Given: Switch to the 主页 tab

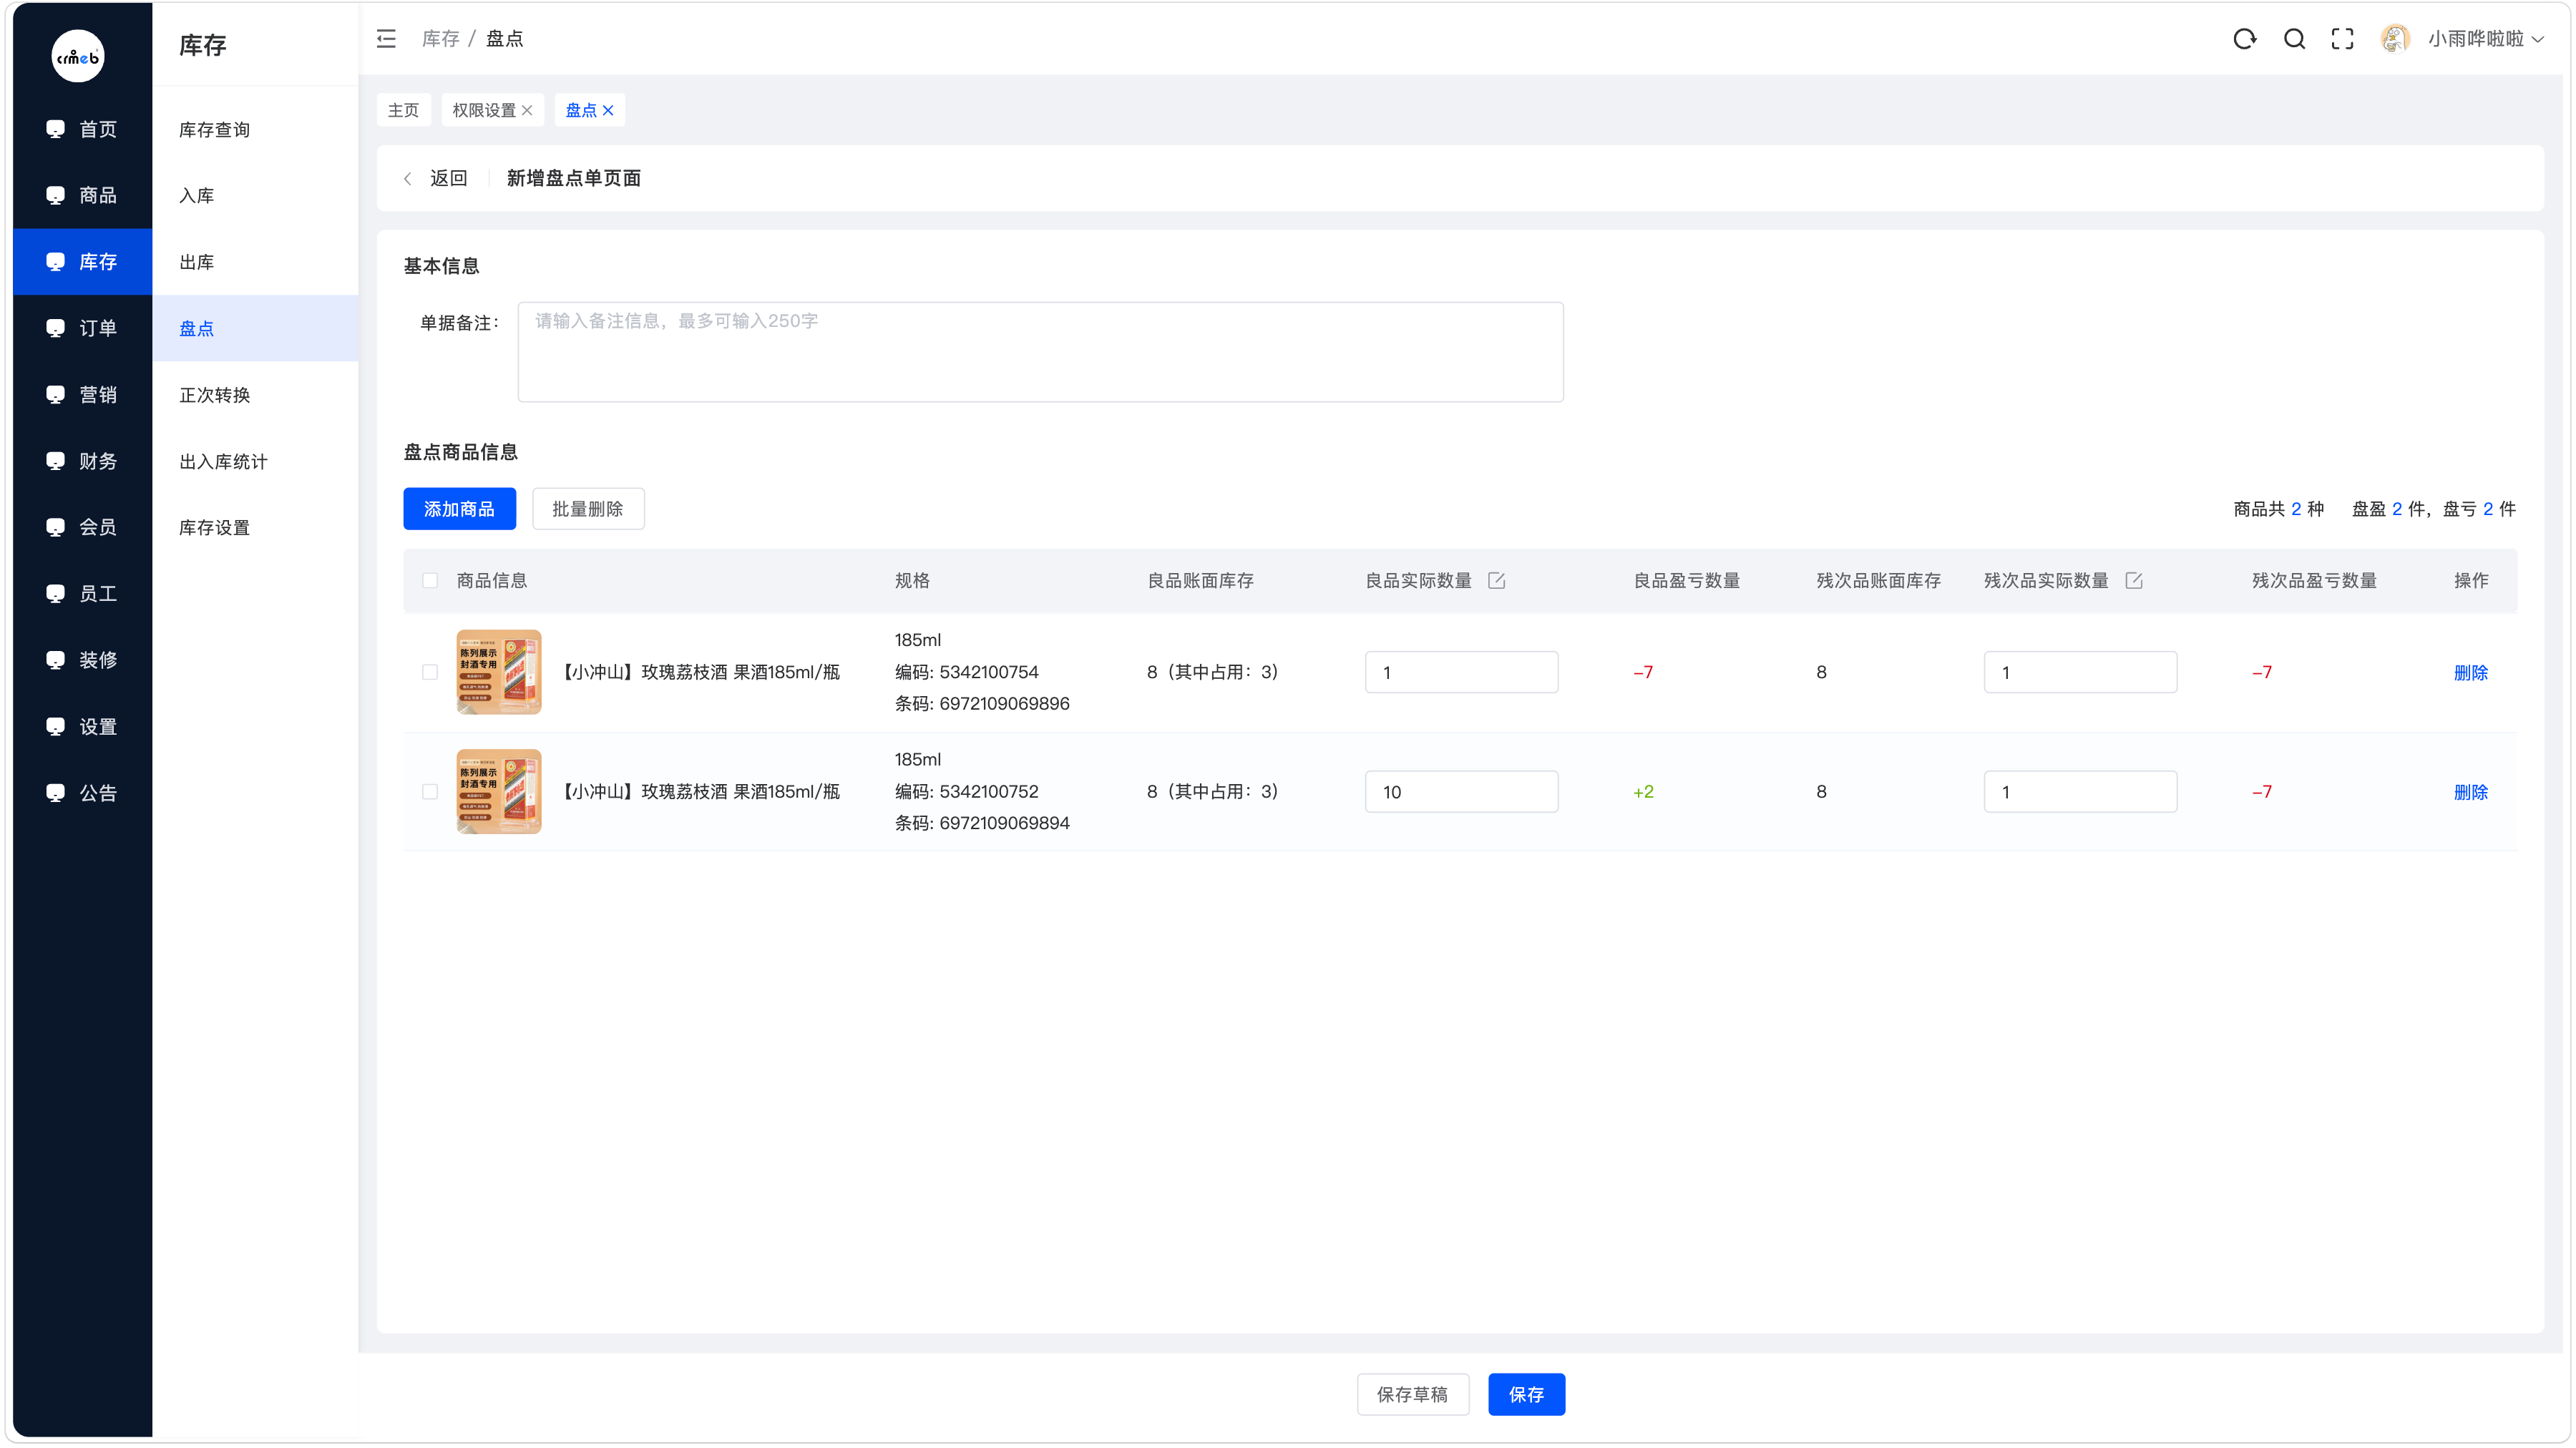Looking at the screenshot, I should click(404, 111).
